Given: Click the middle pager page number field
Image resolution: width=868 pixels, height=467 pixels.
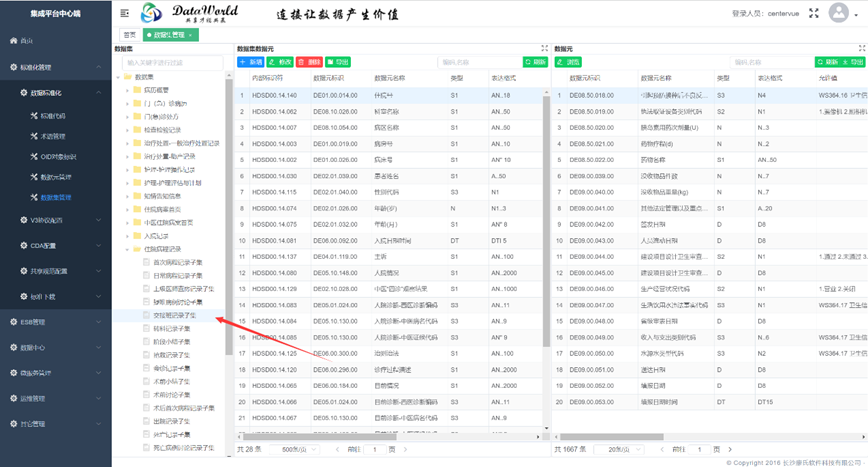Looking at the screenshot, I should [x=375, y=449].
